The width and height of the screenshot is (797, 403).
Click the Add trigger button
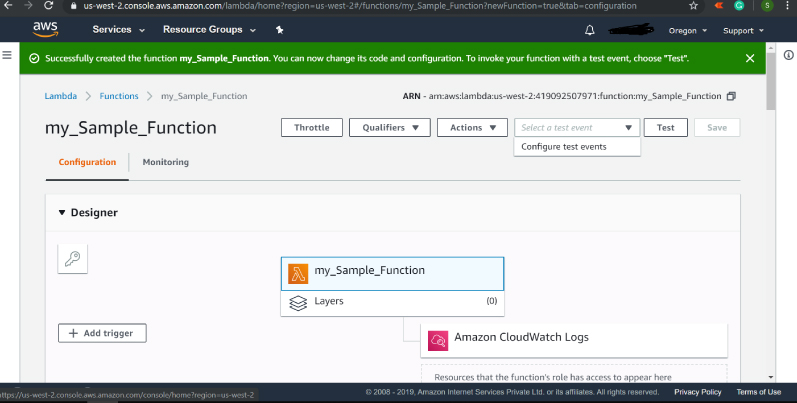102,333
